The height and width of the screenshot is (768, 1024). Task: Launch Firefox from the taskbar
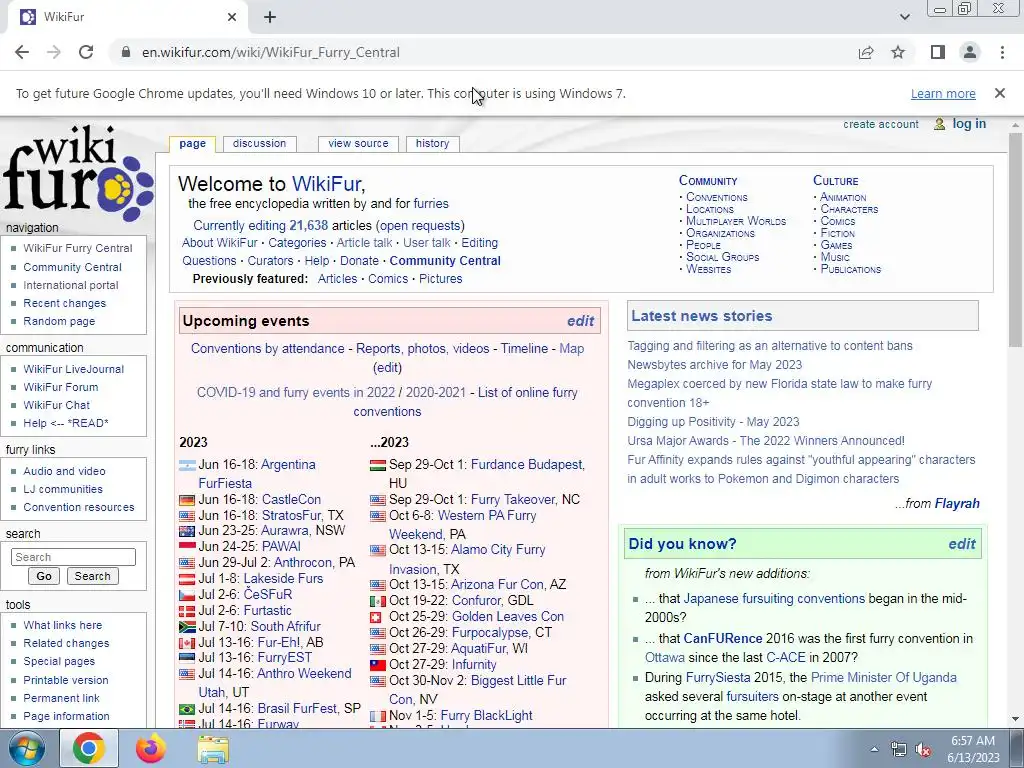click(150, 749)
